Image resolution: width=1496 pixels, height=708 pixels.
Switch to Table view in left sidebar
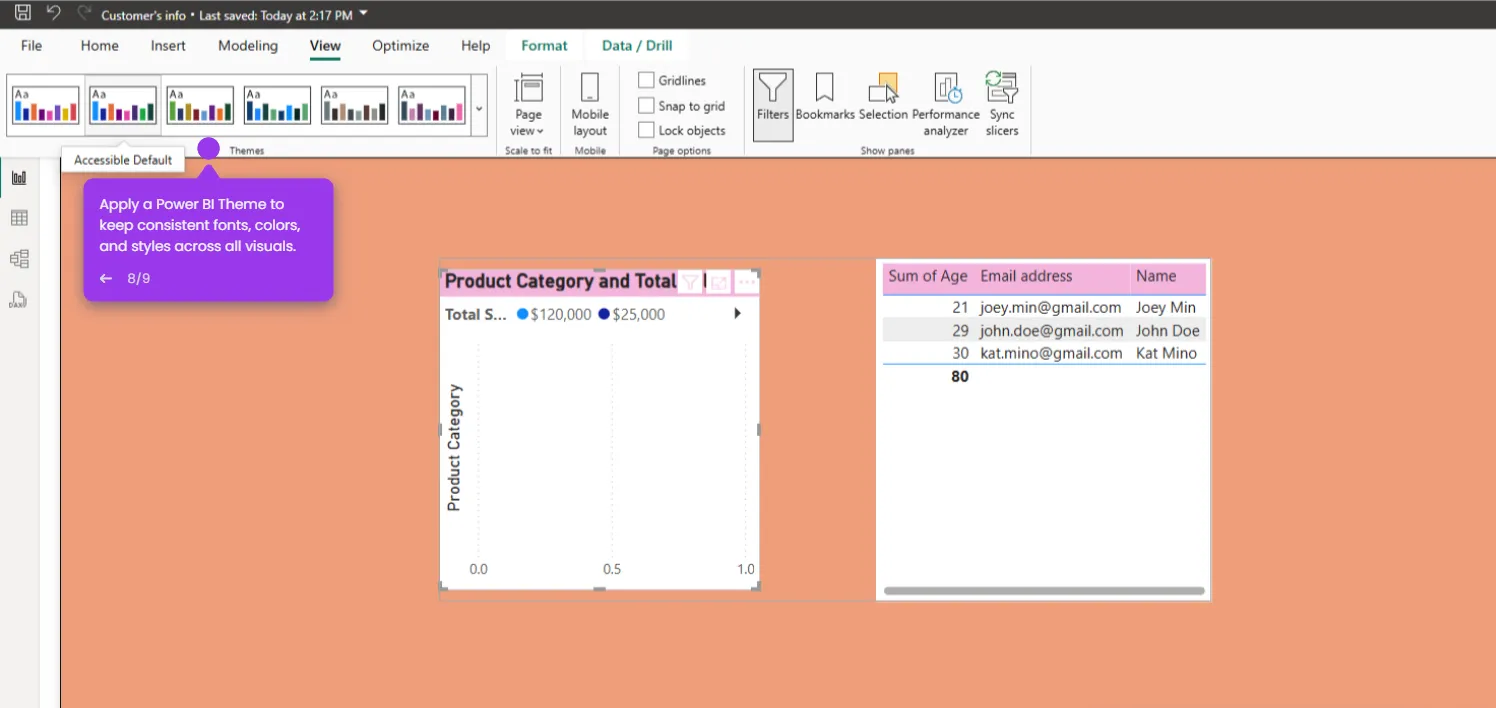(x=19, y=218)
